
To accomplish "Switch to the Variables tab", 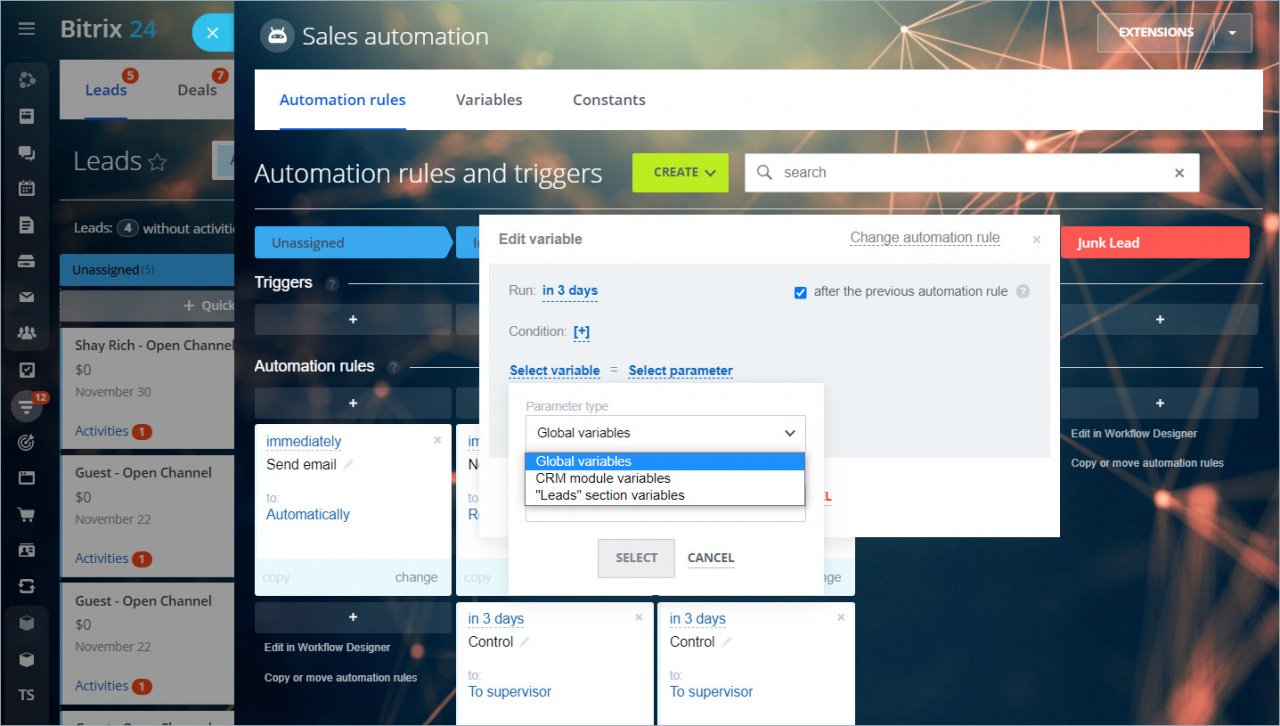I will coord(489,100).
